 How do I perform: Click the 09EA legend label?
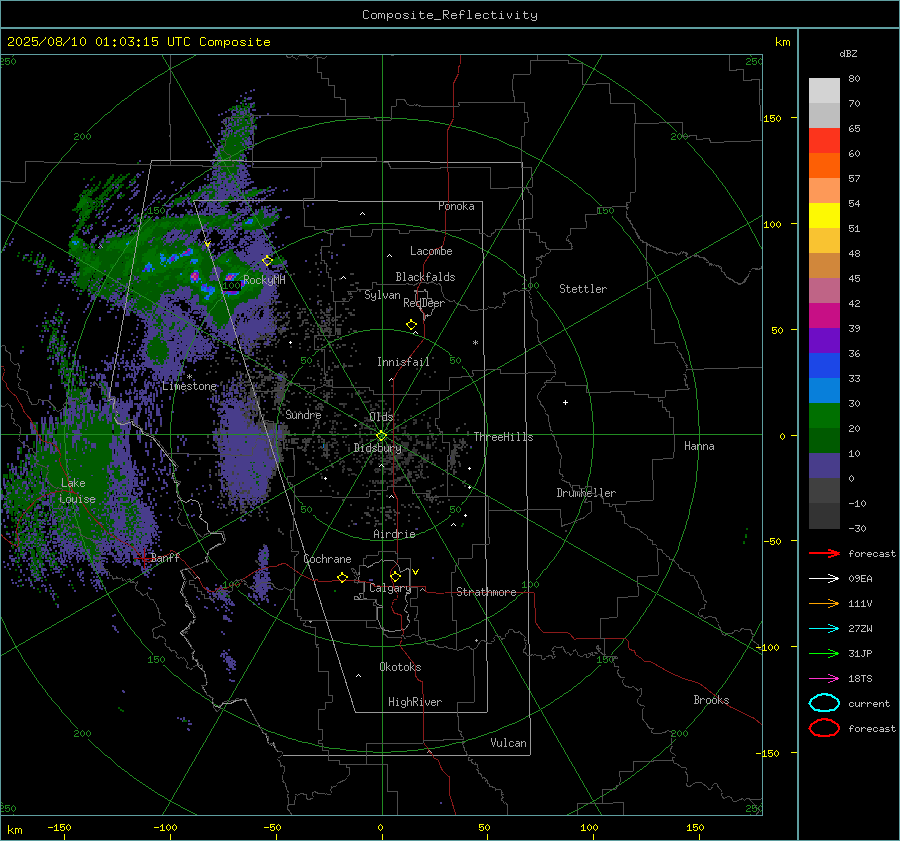click(x=860, y=578)
